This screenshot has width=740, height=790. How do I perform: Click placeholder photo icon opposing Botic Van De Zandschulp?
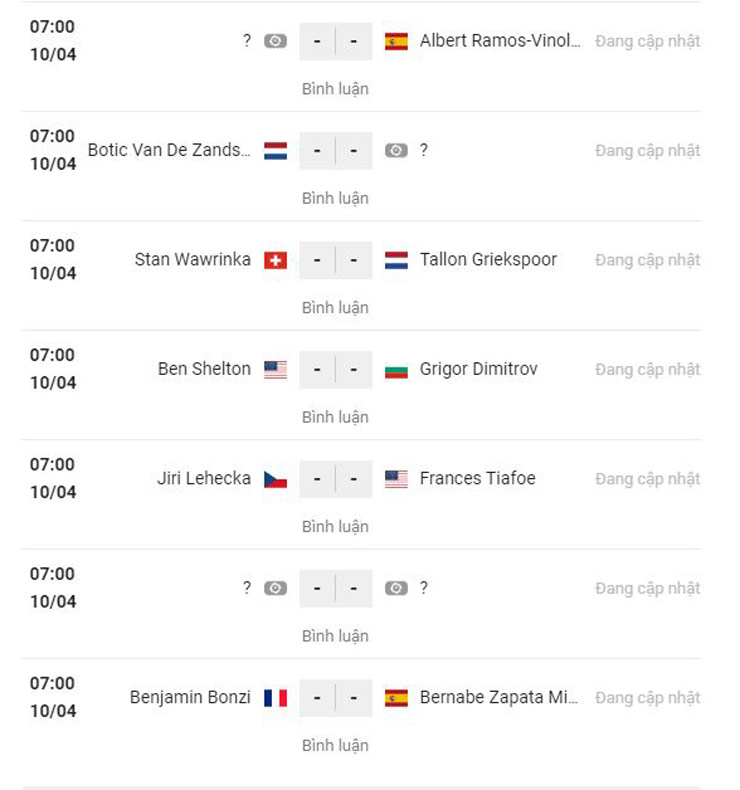coord(396,151)
